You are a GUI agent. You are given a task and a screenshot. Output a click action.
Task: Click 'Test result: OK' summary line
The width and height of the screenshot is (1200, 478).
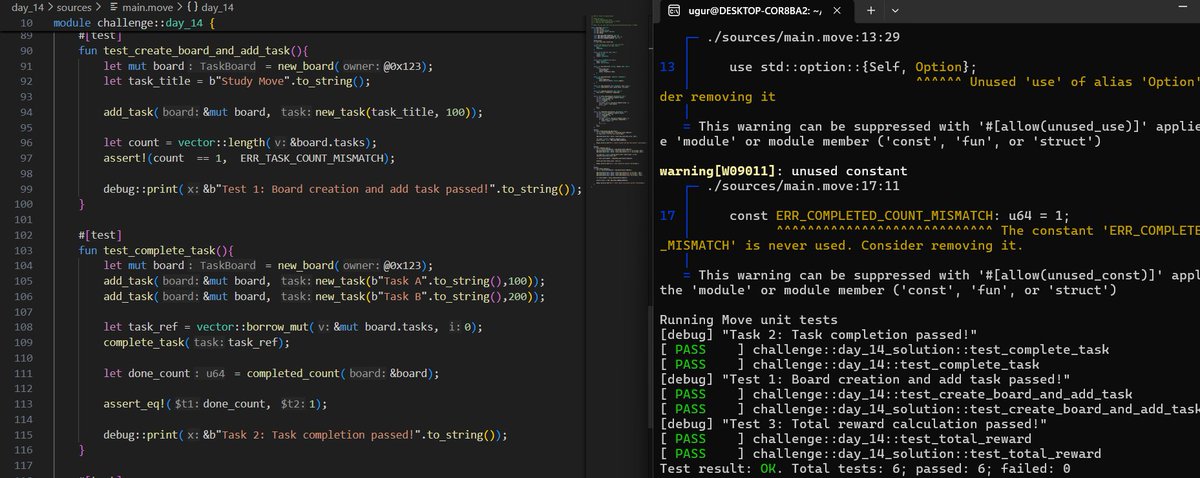pyautogui.click(x=864, y=468)
